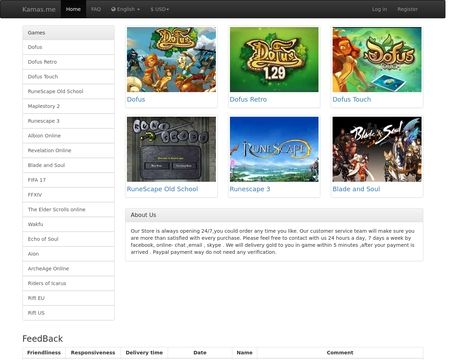The width and height of the screenshot is (450, 360).
Task: Click the Date column header
Action: (x=200, y=353)
